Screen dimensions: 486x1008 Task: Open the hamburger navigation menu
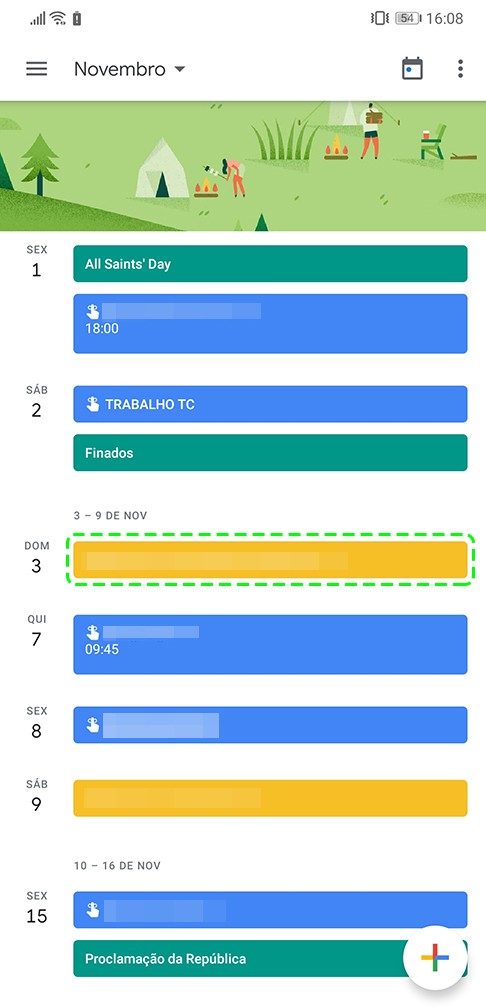37,69
